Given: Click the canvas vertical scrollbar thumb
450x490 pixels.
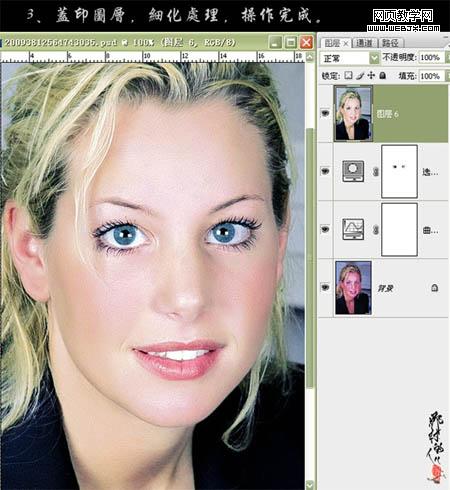Looking at the screenshot, I should [x=310, y=258].
